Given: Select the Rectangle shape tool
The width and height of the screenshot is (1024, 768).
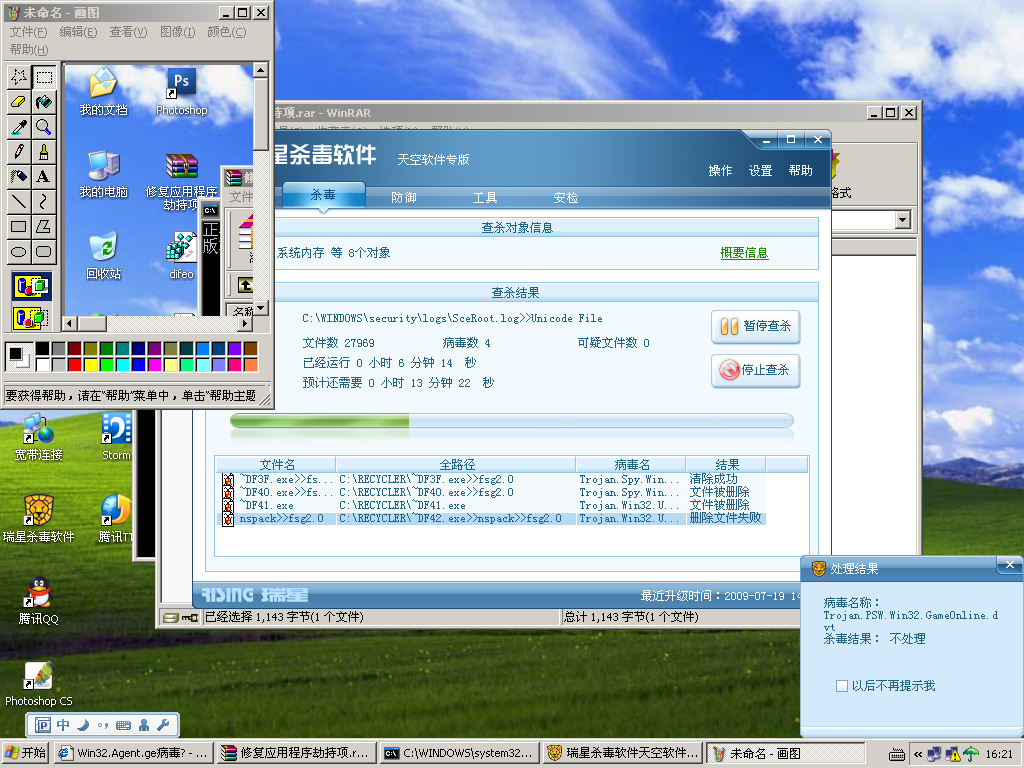Looking at the screenshot, I should (x=19, y=226).
